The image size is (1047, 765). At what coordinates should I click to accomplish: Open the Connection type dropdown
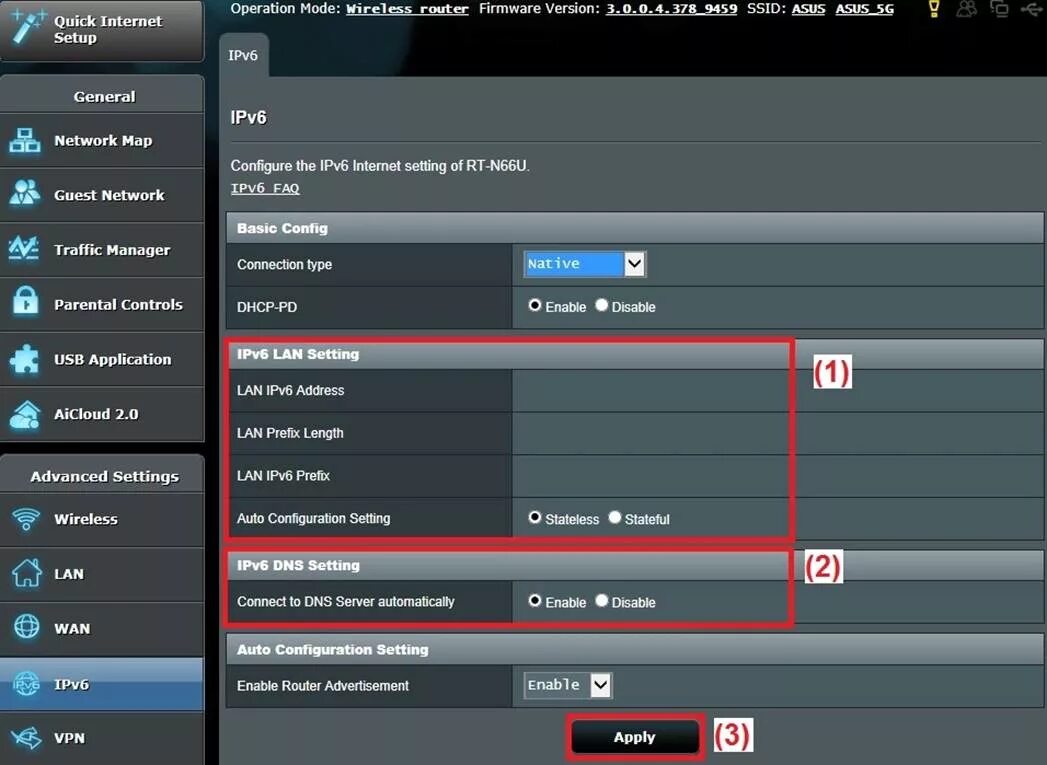(583, 263)
